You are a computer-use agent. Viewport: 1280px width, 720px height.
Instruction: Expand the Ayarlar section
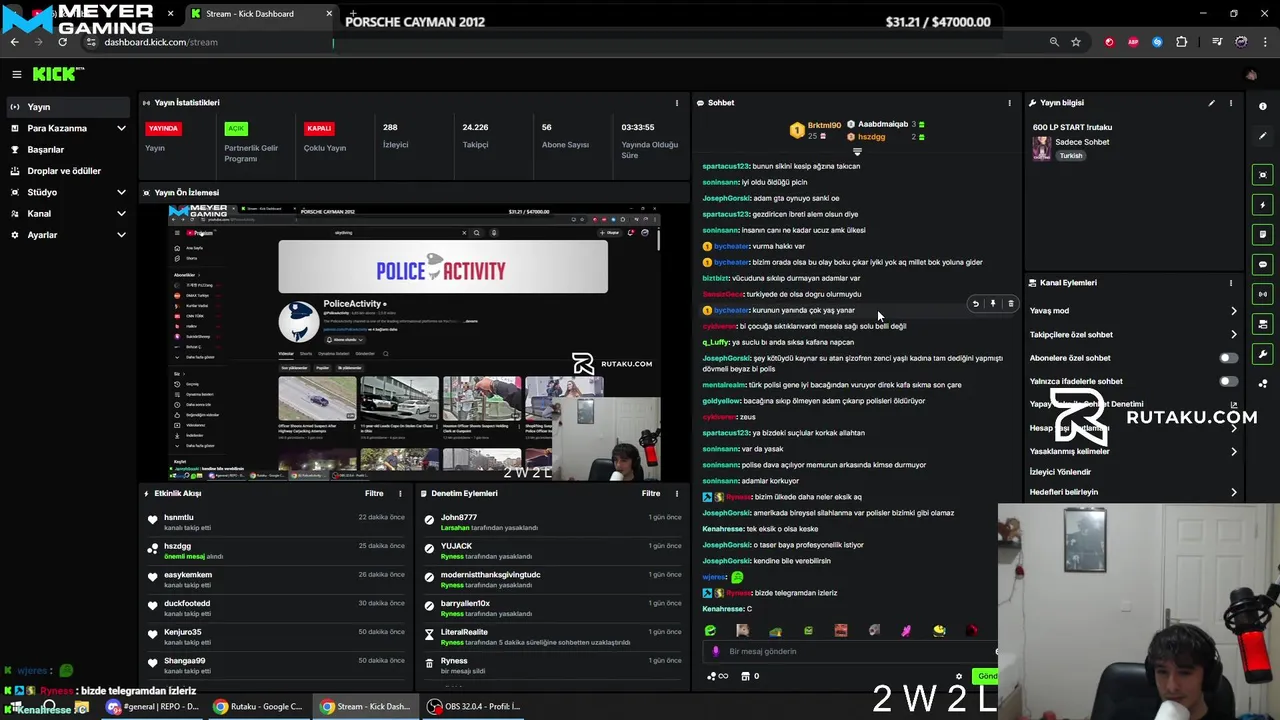coord(68,235)
